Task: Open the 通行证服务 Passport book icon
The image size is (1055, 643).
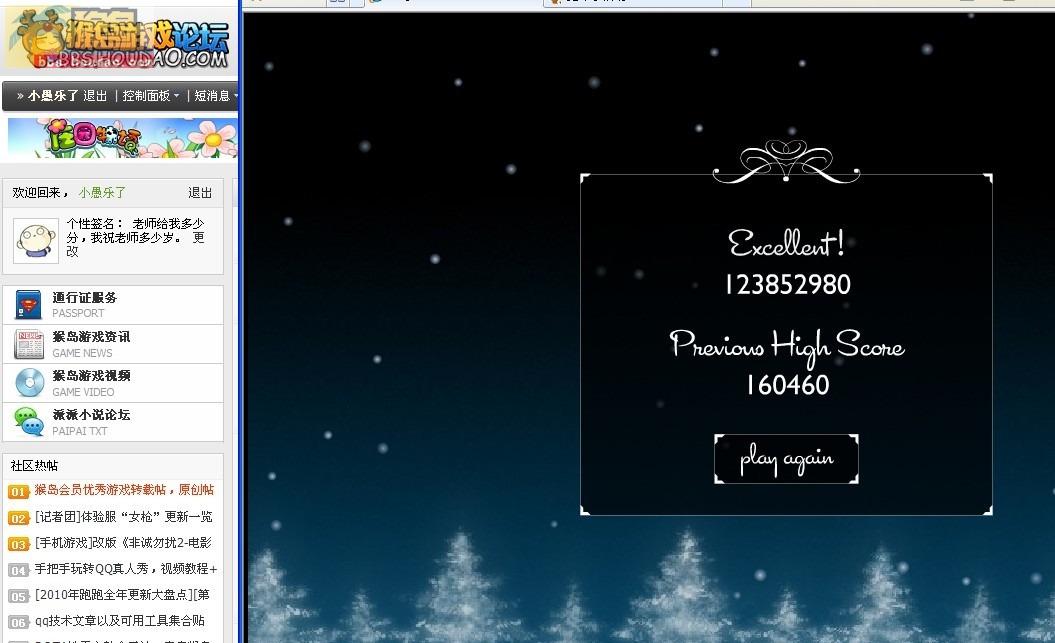Action: coord(28,305)
